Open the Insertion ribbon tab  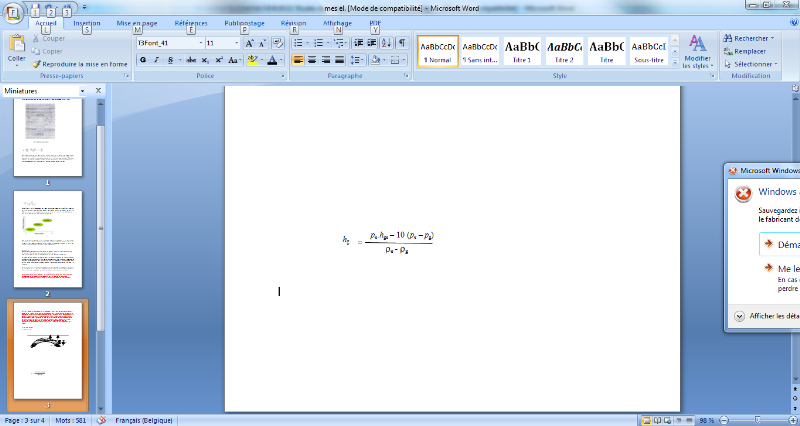(87, 21)
